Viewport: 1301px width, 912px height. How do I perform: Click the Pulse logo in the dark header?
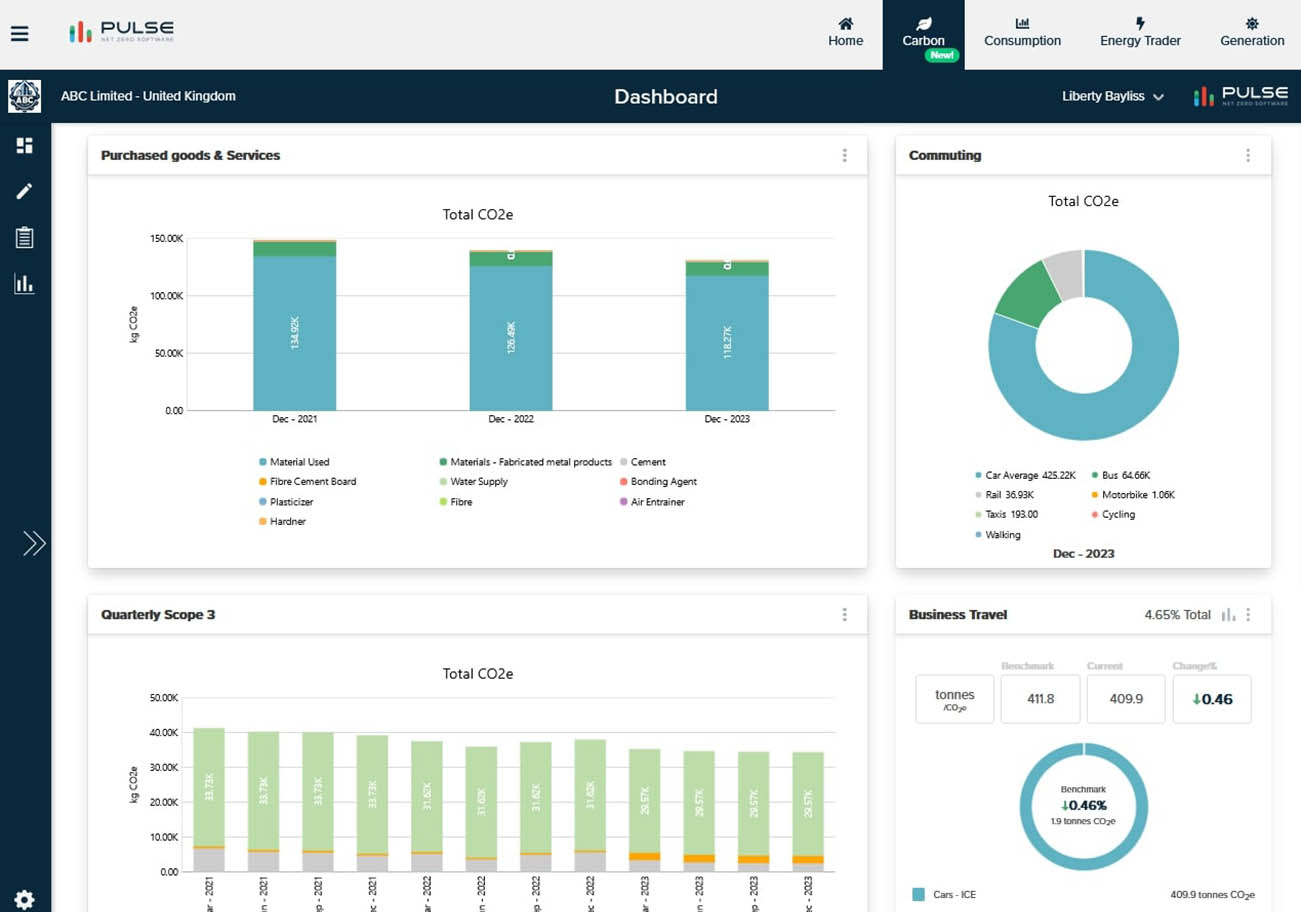click(1241, 96)
